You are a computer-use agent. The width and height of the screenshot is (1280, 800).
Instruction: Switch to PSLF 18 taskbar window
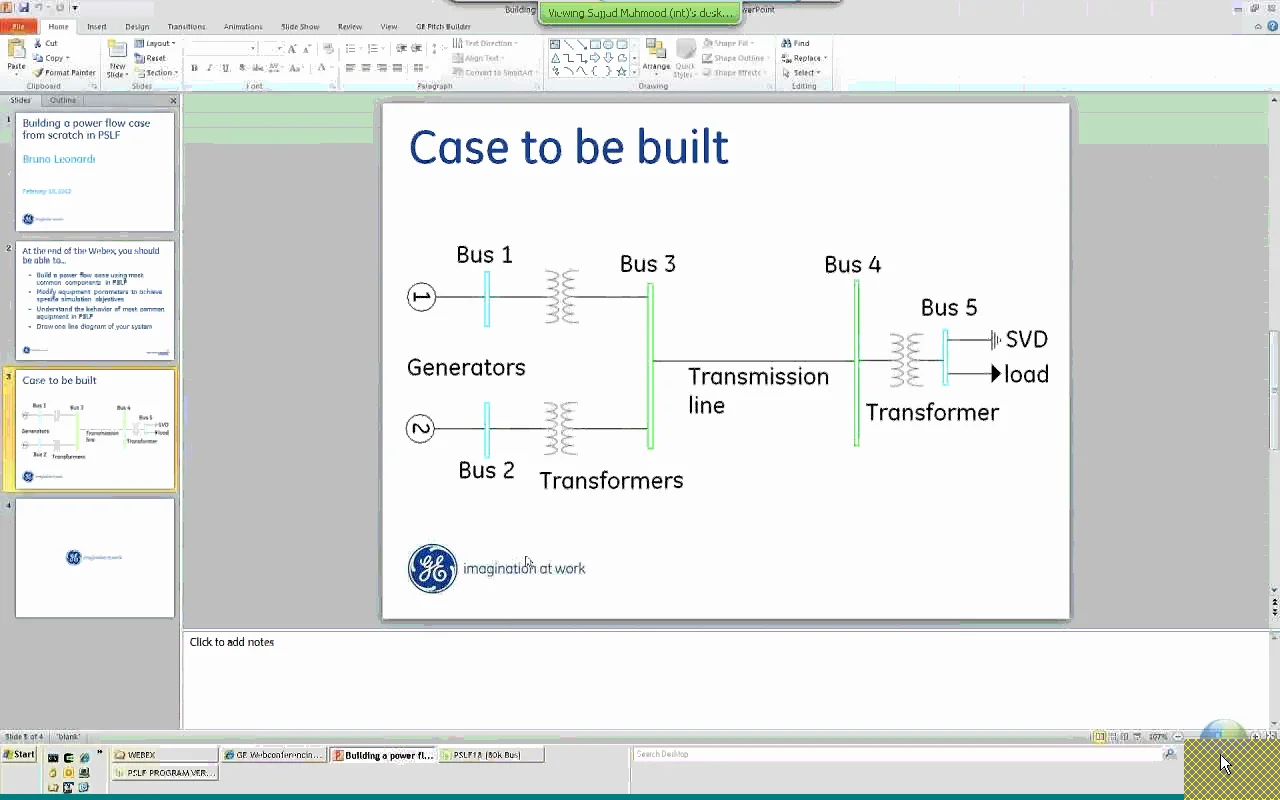tap(491, 755)
